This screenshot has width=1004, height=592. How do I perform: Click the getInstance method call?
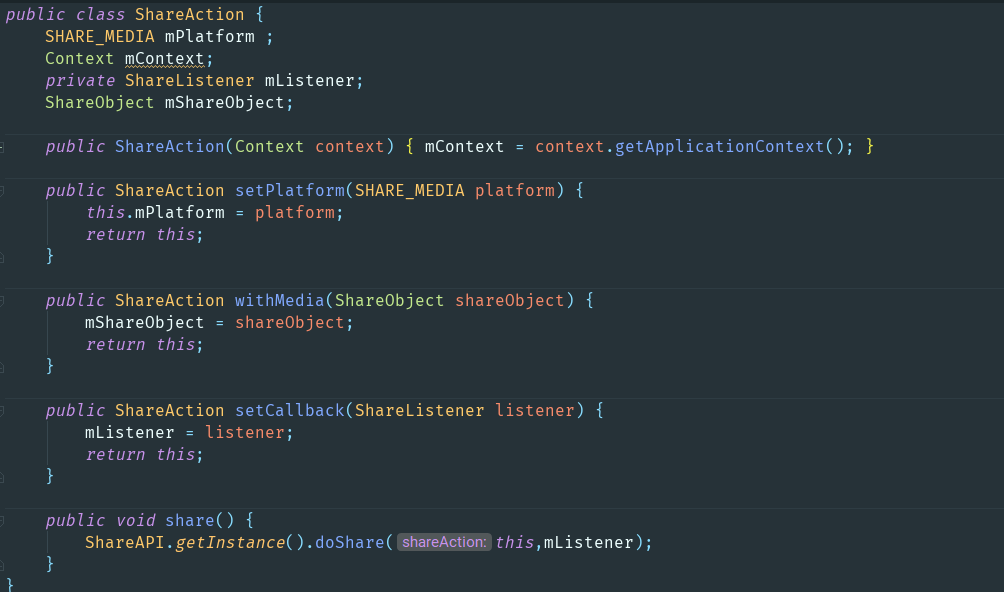(230, 543)
